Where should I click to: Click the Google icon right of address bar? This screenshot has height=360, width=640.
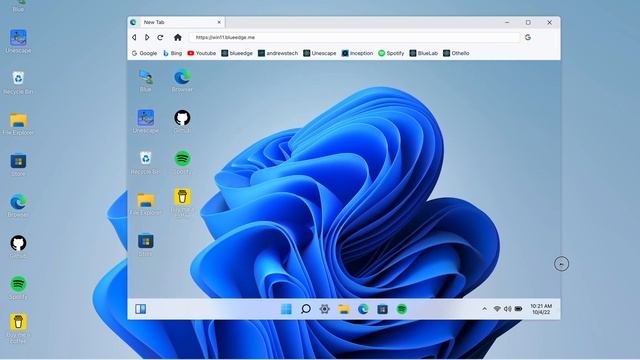click(x=528, y=37)
